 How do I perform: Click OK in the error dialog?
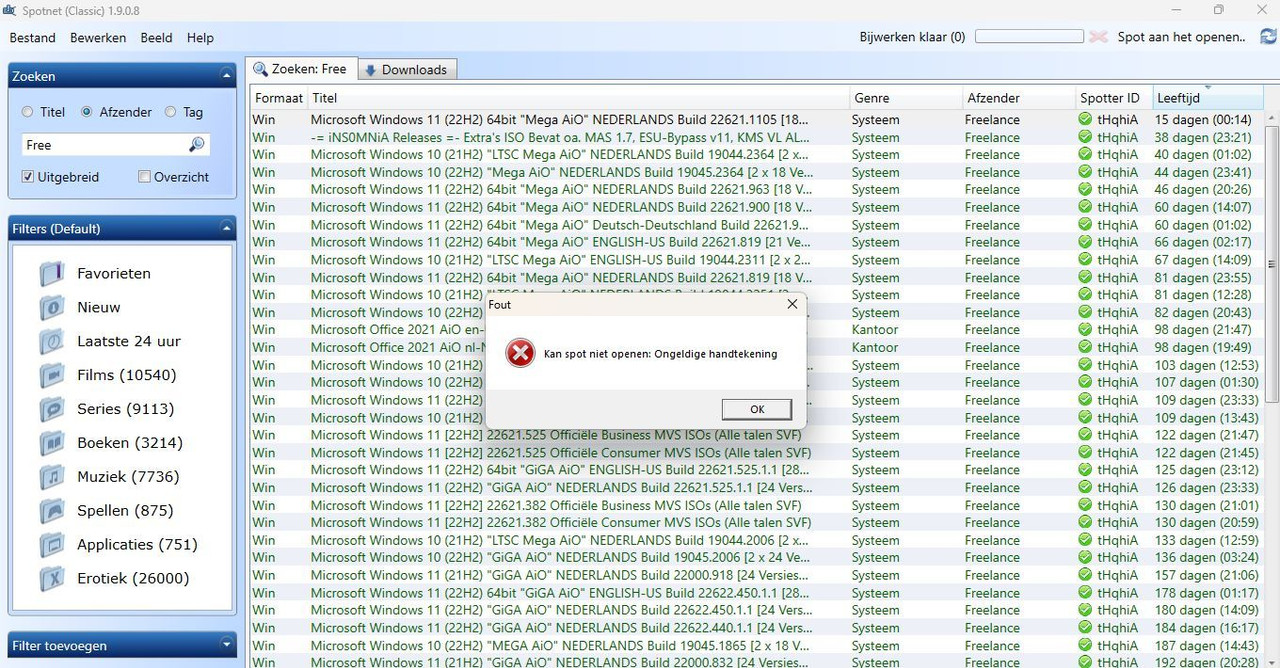(x=757, y=409)
